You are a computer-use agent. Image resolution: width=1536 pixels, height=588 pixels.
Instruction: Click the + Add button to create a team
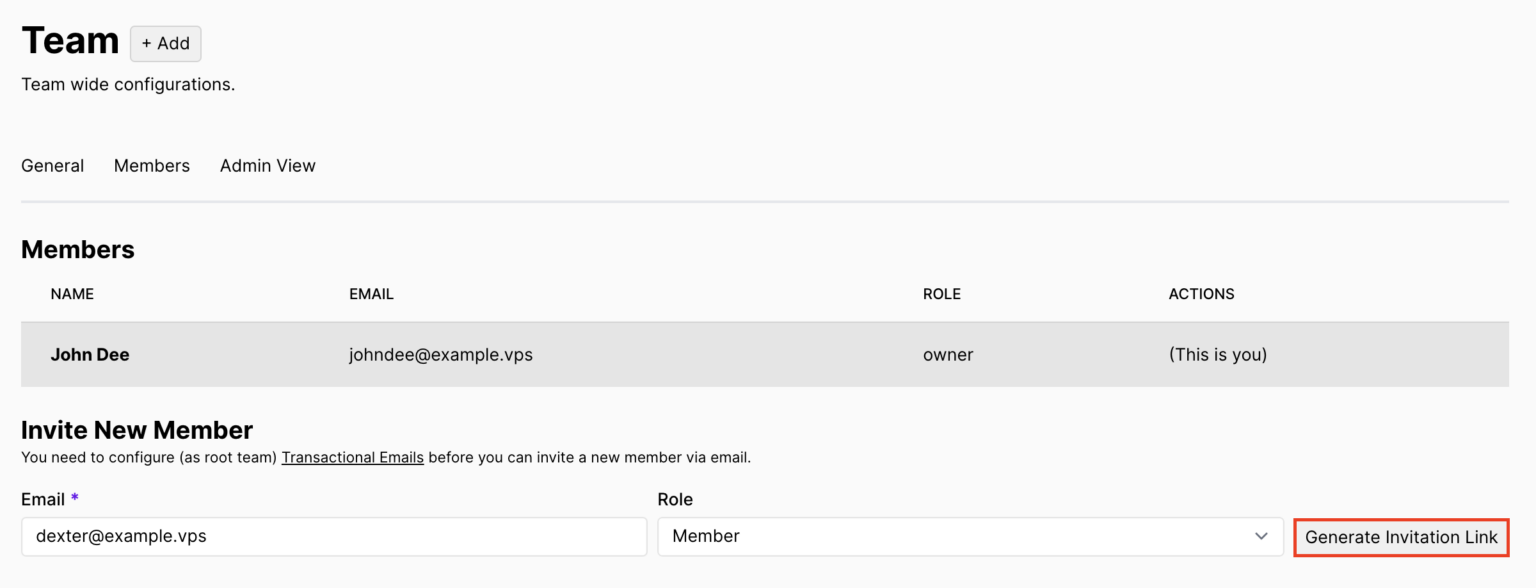165,43
